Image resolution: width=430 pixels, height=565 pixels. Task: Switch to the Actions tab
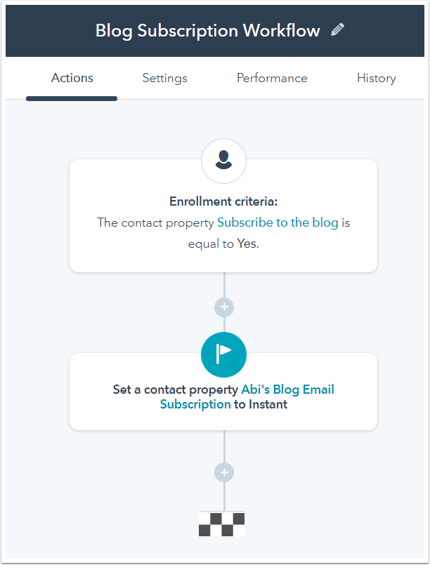(72, 78)
